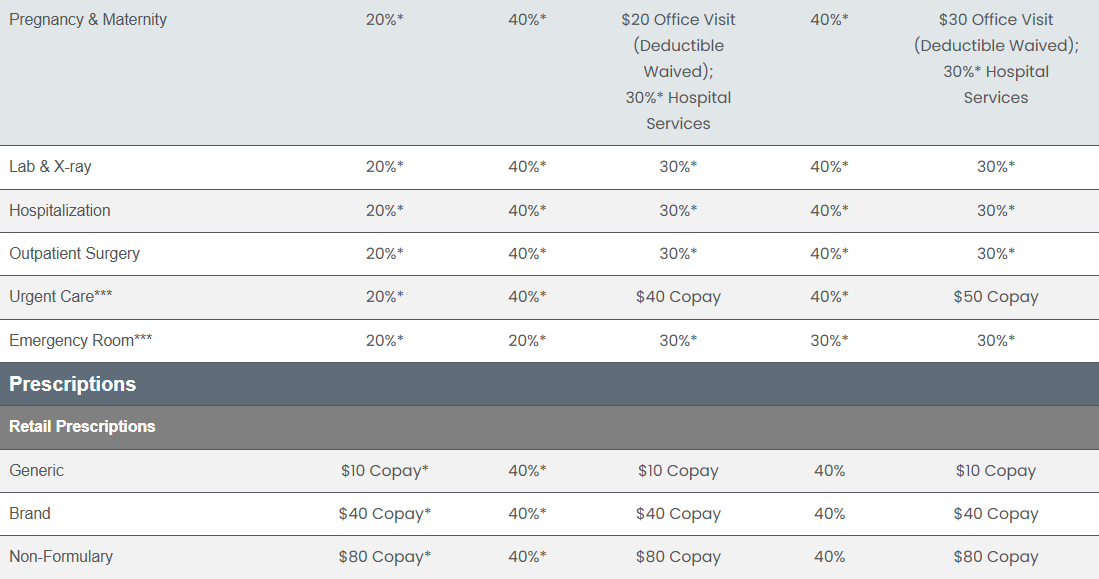Viewport: 1099px width, 579px height.
Task: Select the Non-Formulary row label
Action: (61, 557)
